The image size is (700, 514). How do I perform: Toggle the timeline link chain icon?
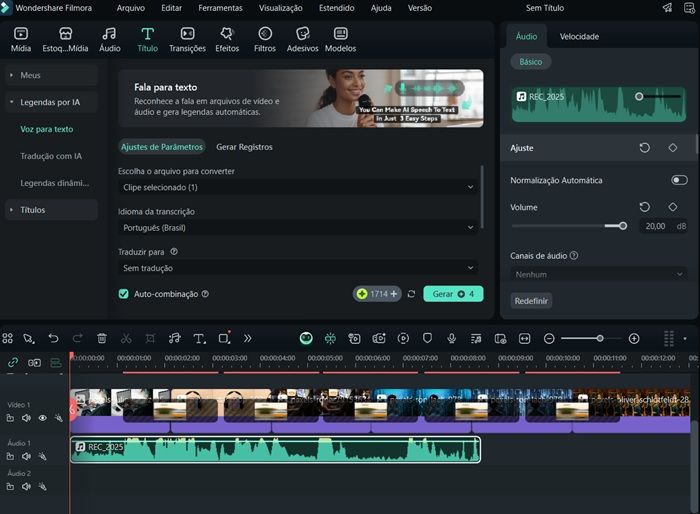(x=12, y=363)
